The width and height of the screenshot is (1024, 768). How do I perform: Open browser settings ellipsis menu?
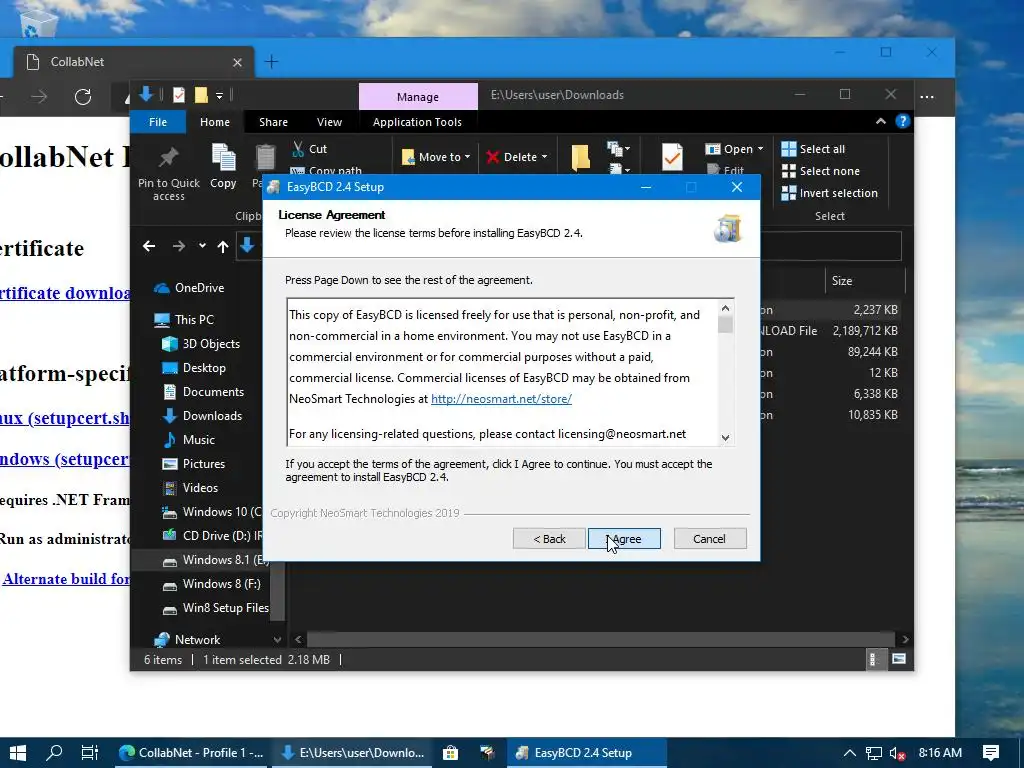(927, 97)
